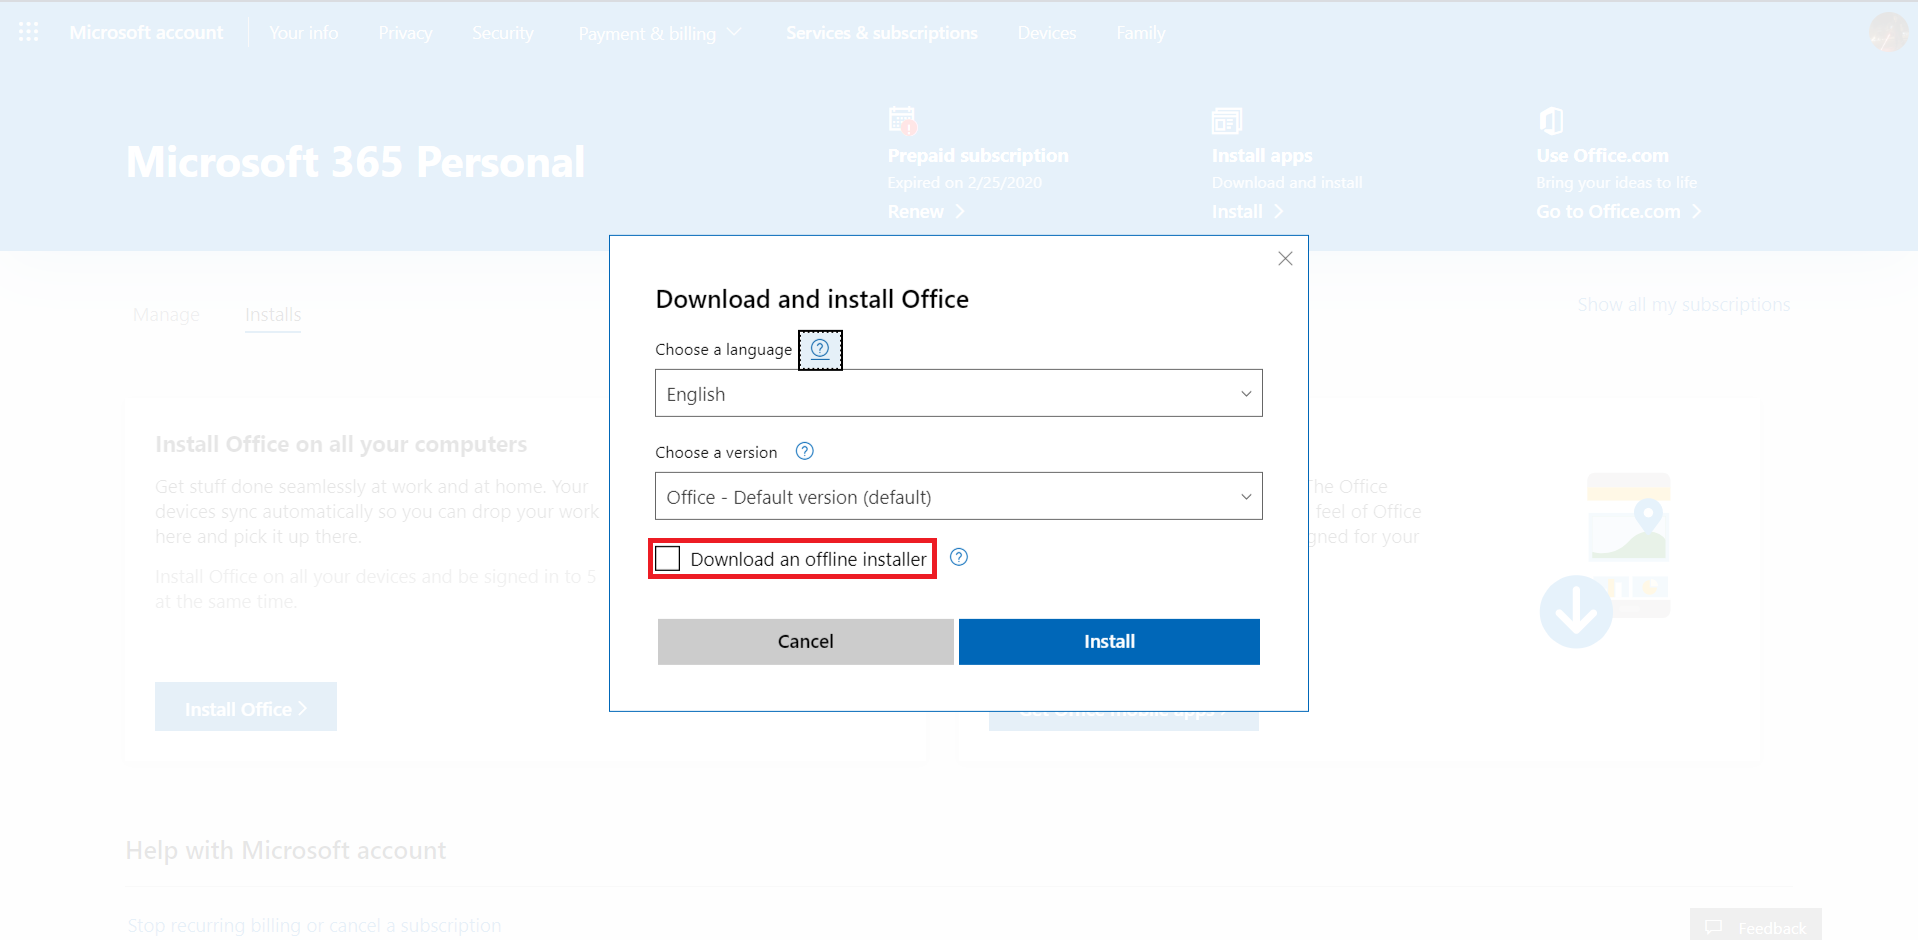Click the Cancel button in dialog
This screenshot has height=940, width=1918.
coord(805,641)
